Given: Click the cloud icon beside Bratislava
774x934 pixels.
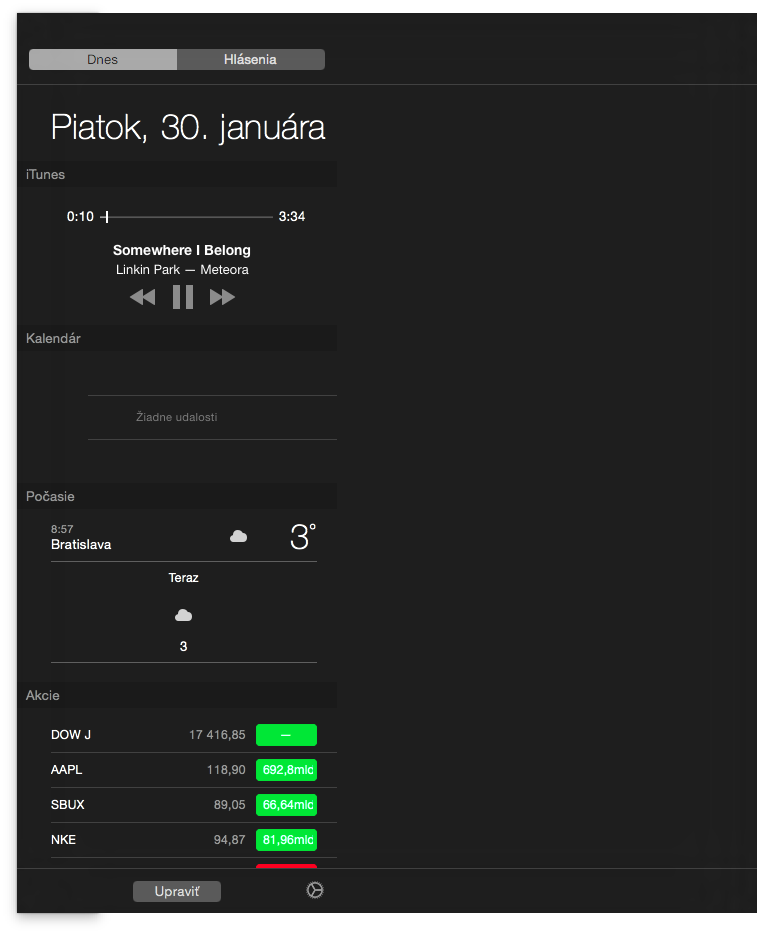Looking at the screenshot, I should pyautogui.click(x=238, y=537).
